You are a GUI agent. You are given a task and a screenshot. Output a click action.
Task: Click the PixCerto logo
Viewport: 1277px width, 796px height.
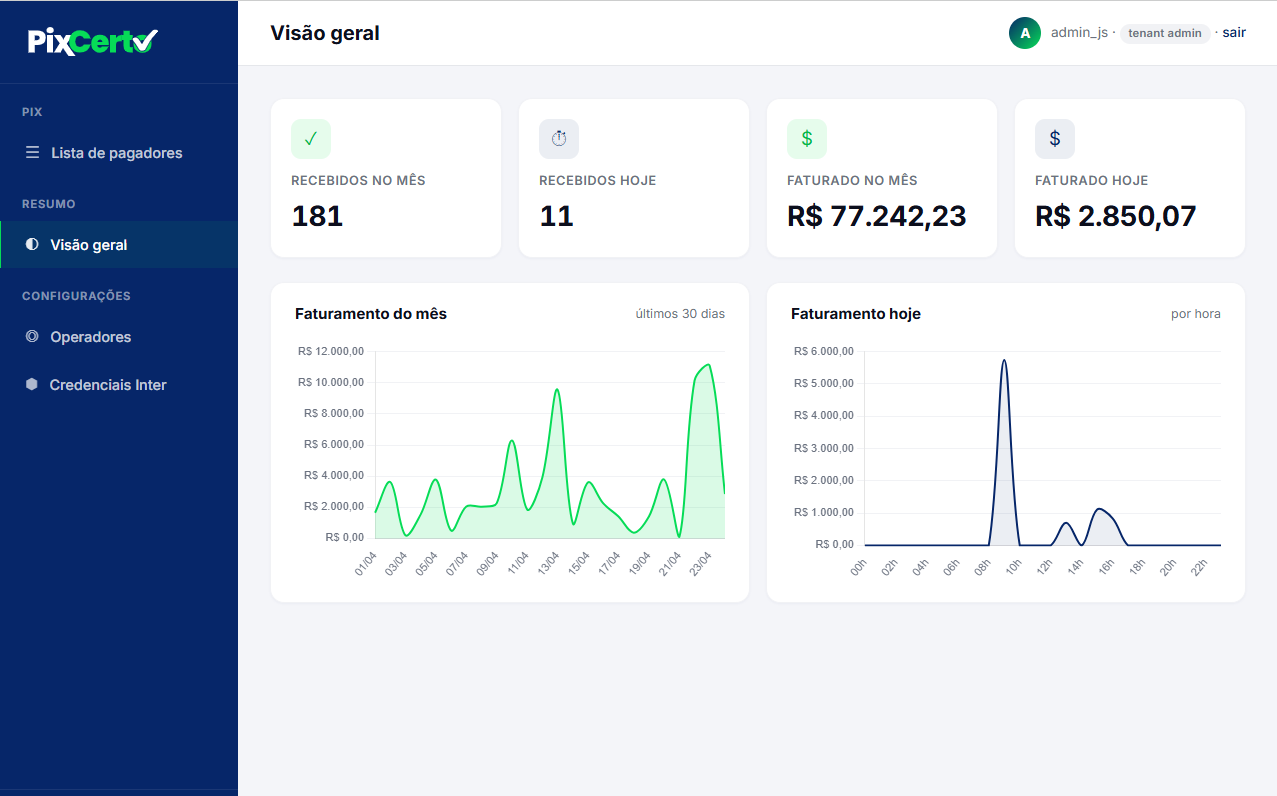coord(92,41)
